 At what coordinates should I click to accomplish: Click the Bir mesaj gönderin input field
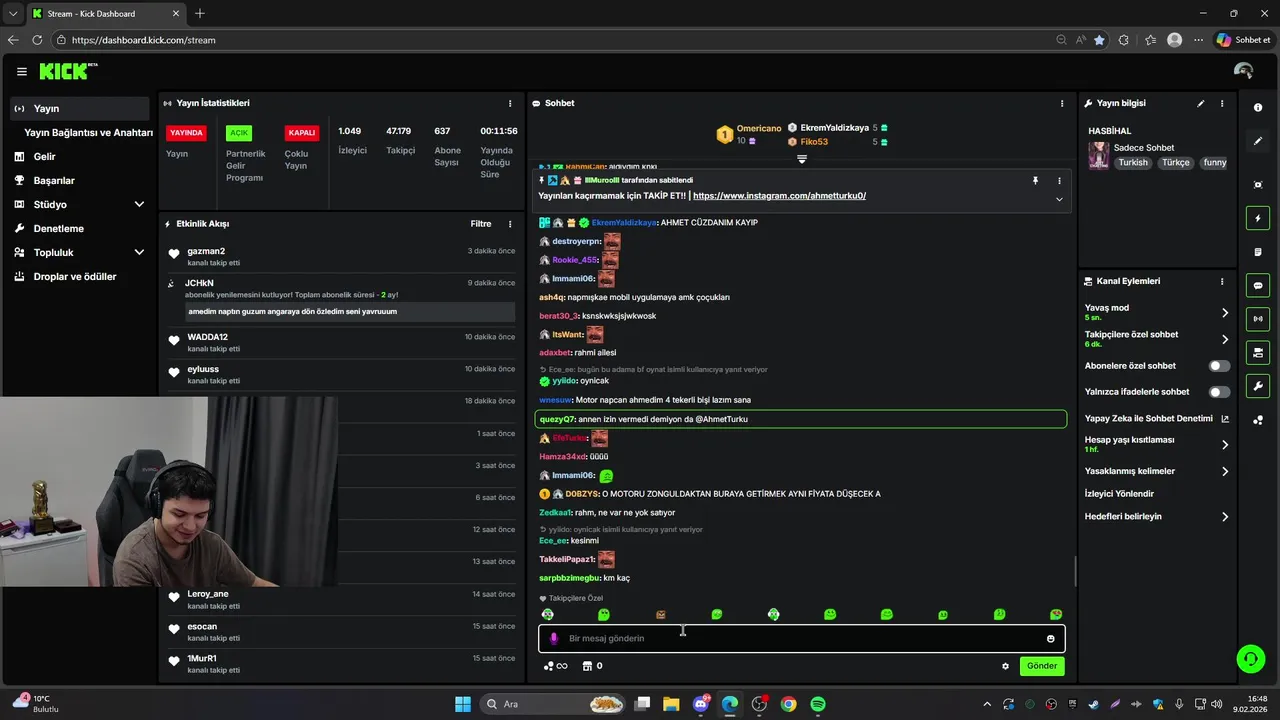coord(802,639)
